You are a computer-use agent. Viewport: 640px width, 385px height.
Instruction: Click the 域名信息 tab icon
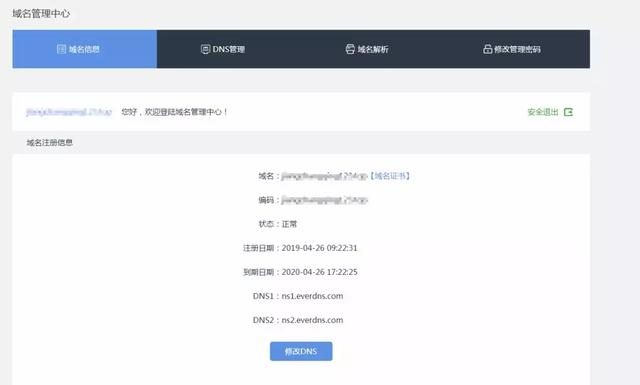[61, 49]
